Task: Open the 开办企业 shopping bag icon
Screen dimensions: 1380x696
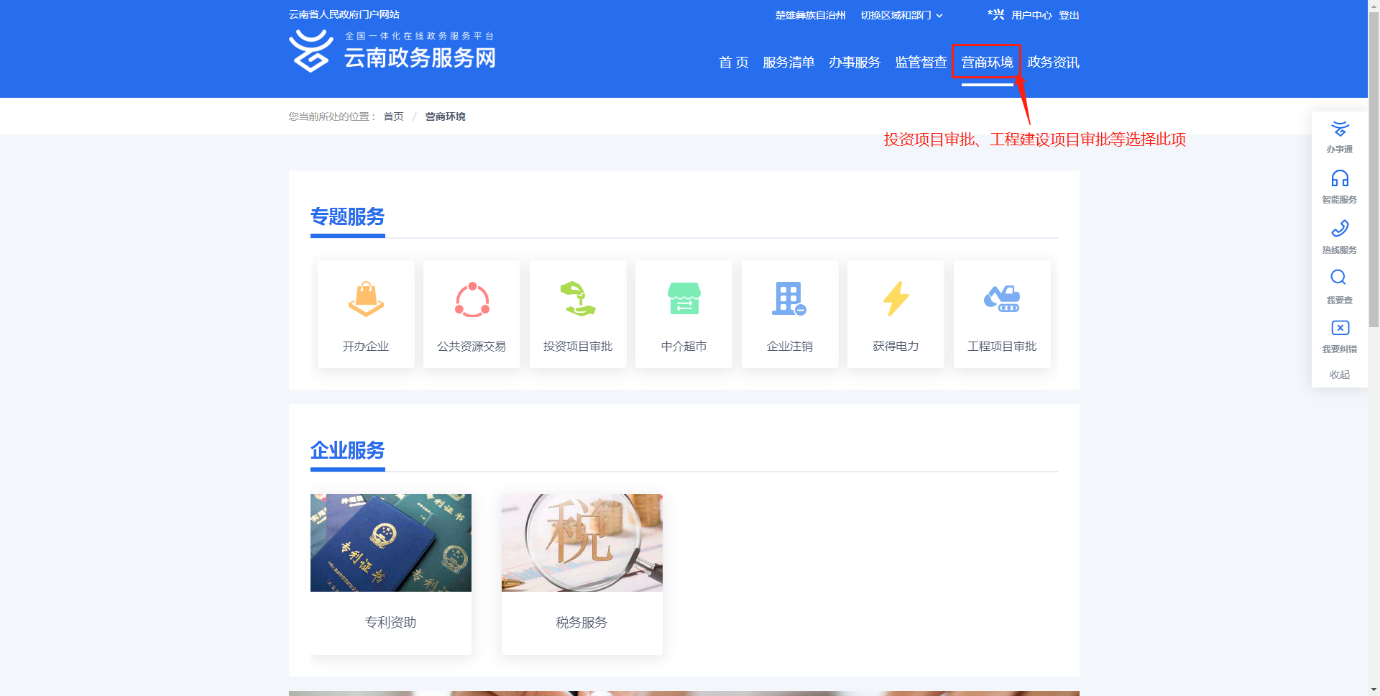Action: pyautogui.click(x=366, y=299)
